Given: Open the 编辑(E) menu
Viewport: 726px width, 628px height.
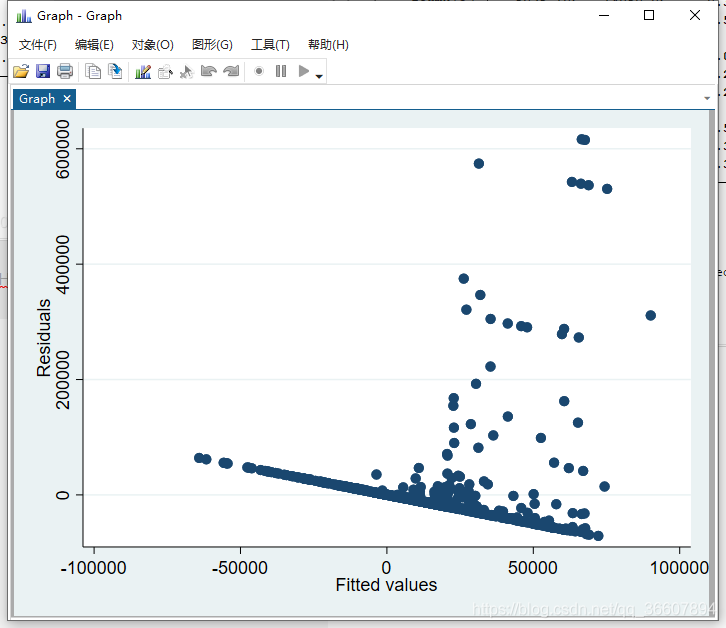Looking at the screenshot, I should (94, 45).
